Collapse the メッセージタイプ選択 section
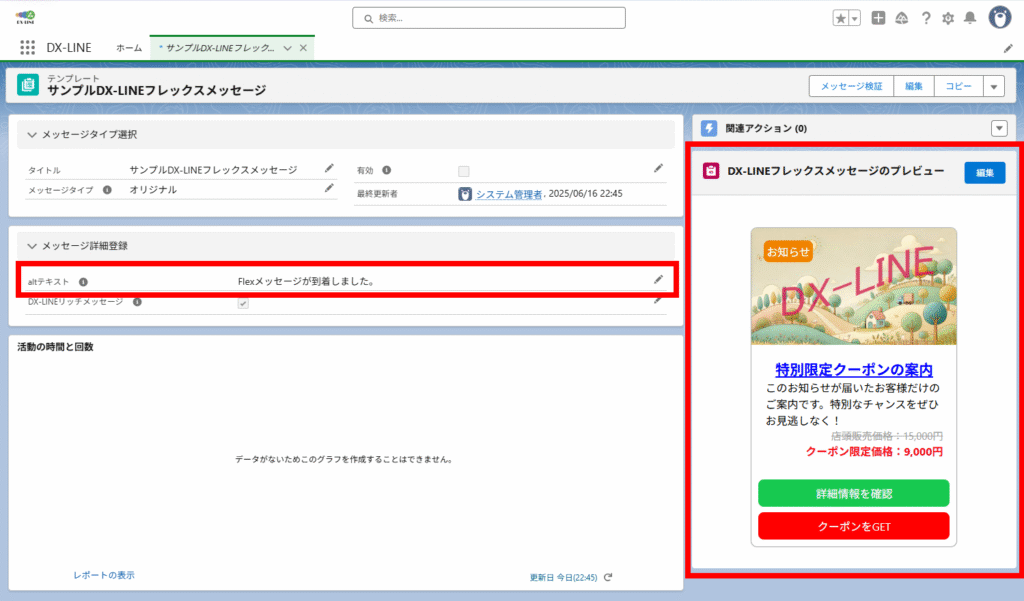 point(32,134)
